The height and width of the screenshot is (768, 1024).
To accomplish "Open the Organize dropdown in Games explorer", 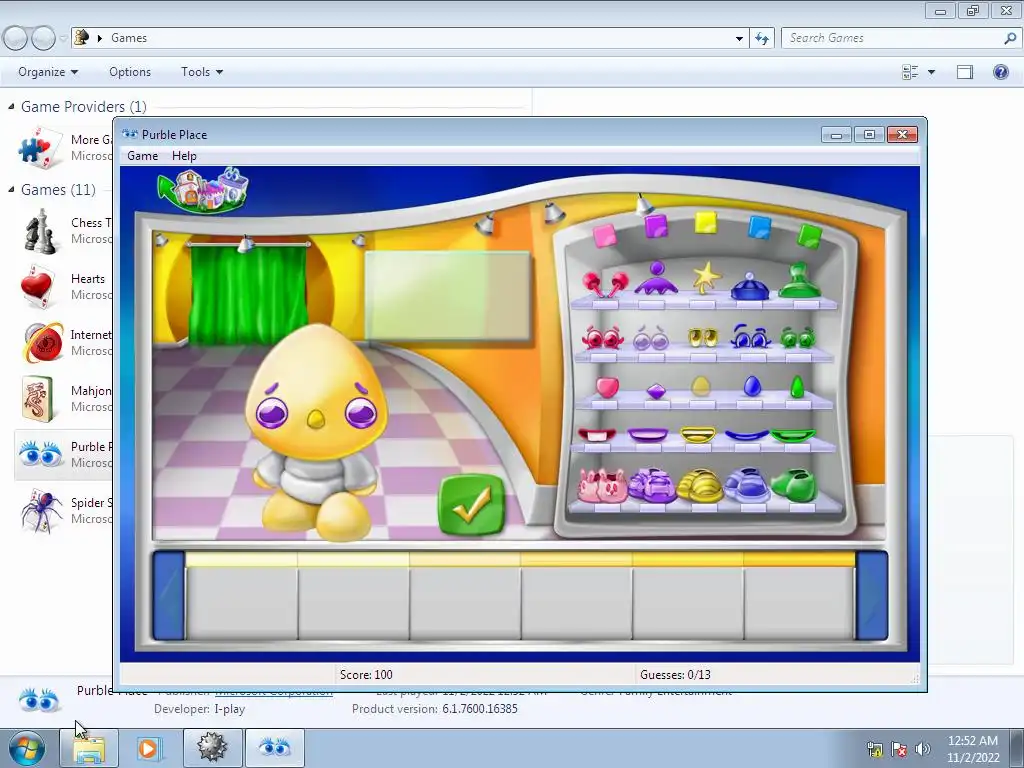I will [x=48, y=72].
